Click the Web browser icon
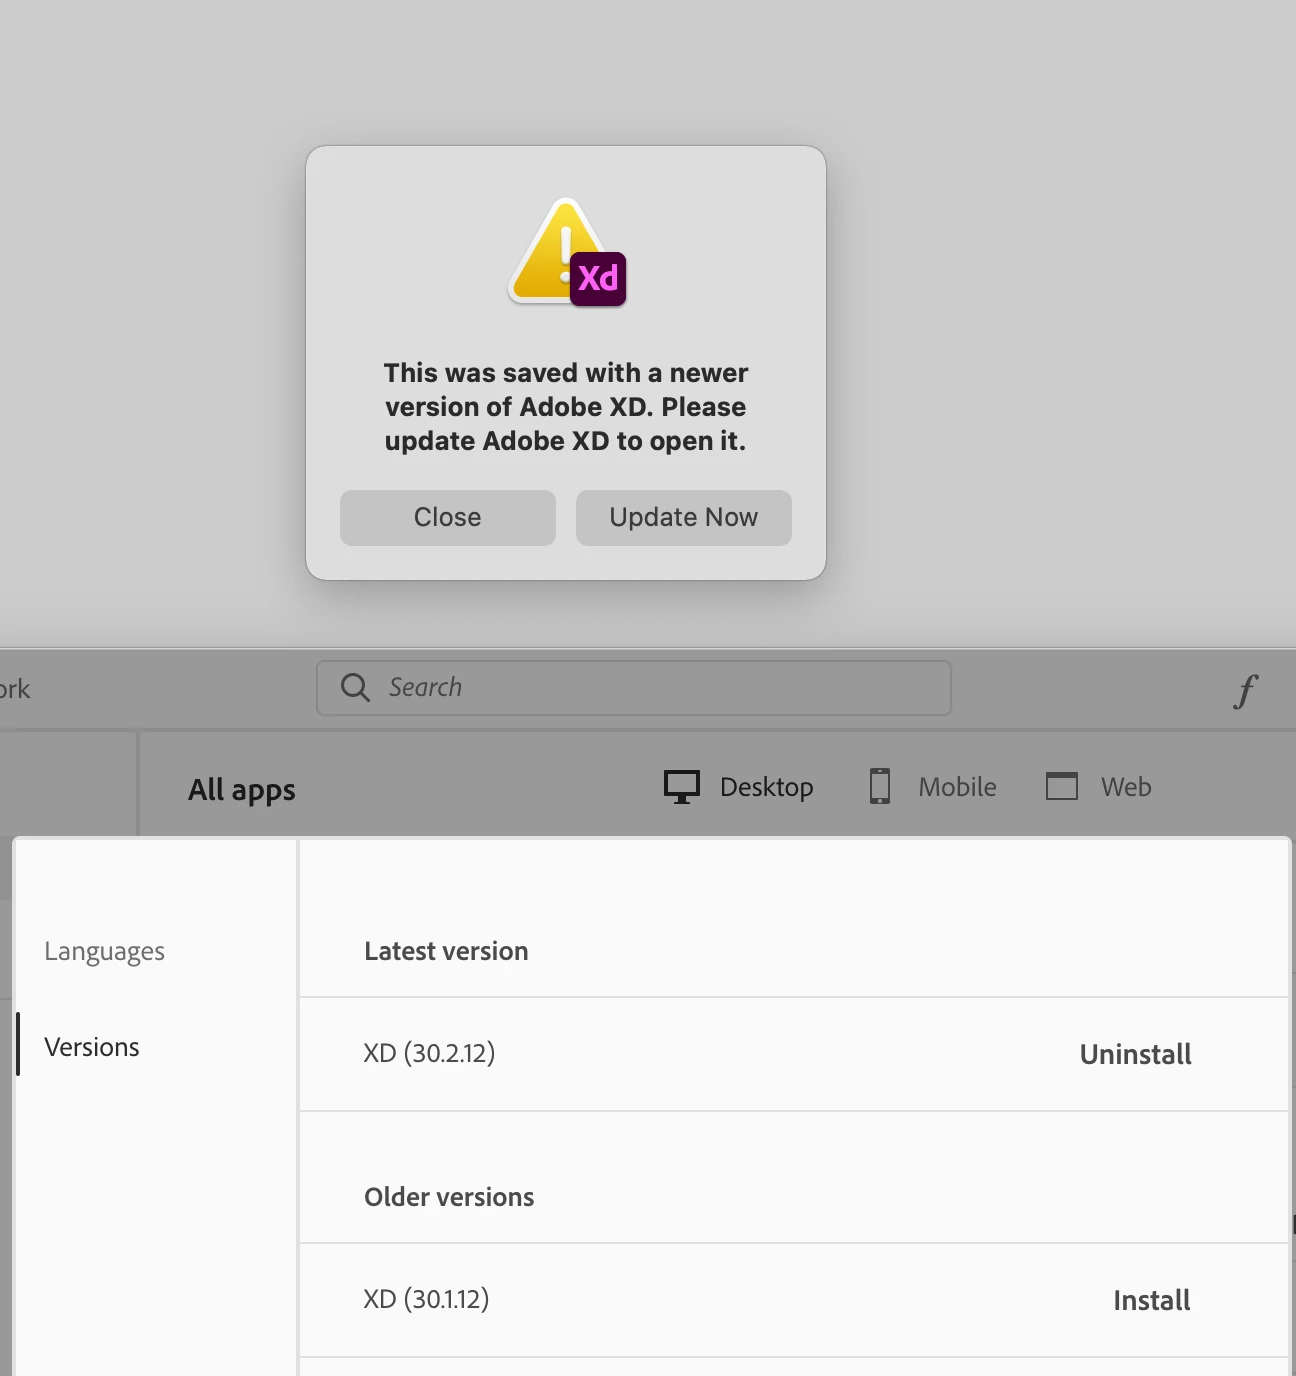 (1062, 786)
